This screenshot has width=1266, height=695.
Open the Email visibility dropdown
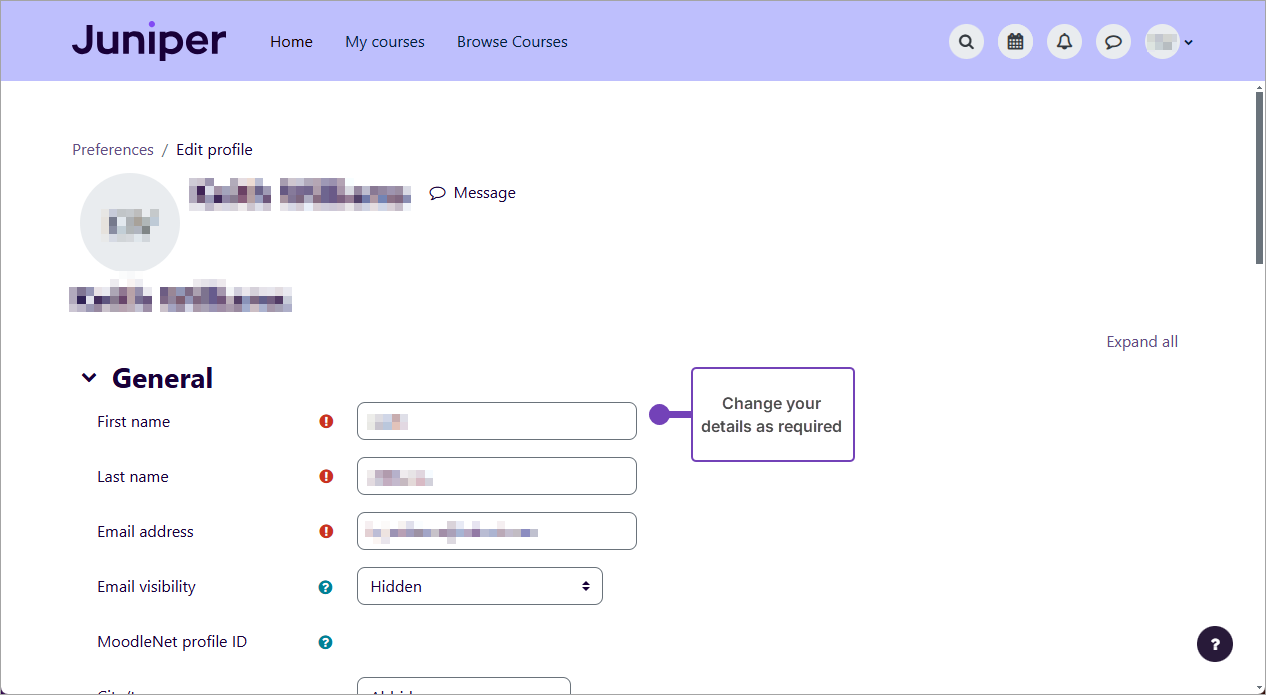[x=479, y=586]
